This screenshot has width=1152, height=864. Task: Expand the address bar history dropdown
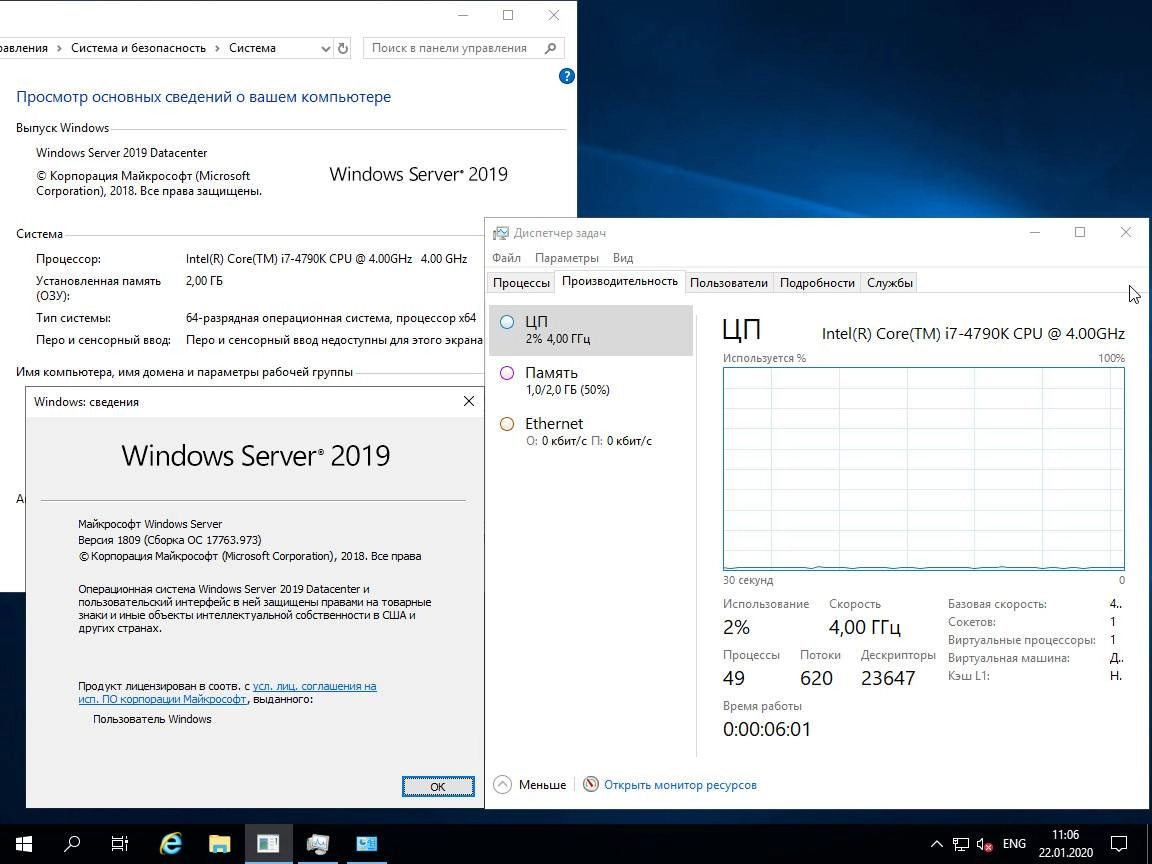325,48
